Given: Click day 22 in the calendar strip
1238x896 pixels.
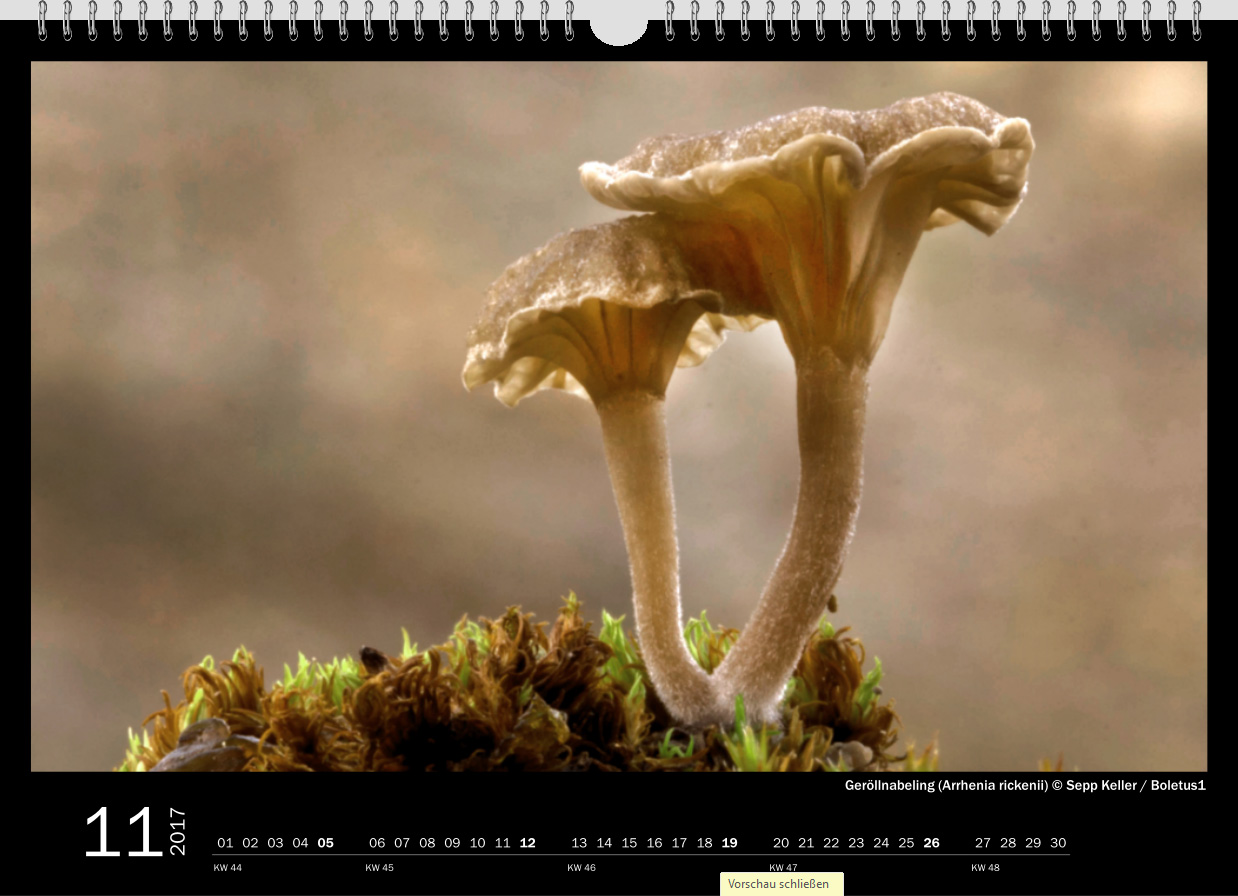Looking at the screenshot, I should [831, 843].
